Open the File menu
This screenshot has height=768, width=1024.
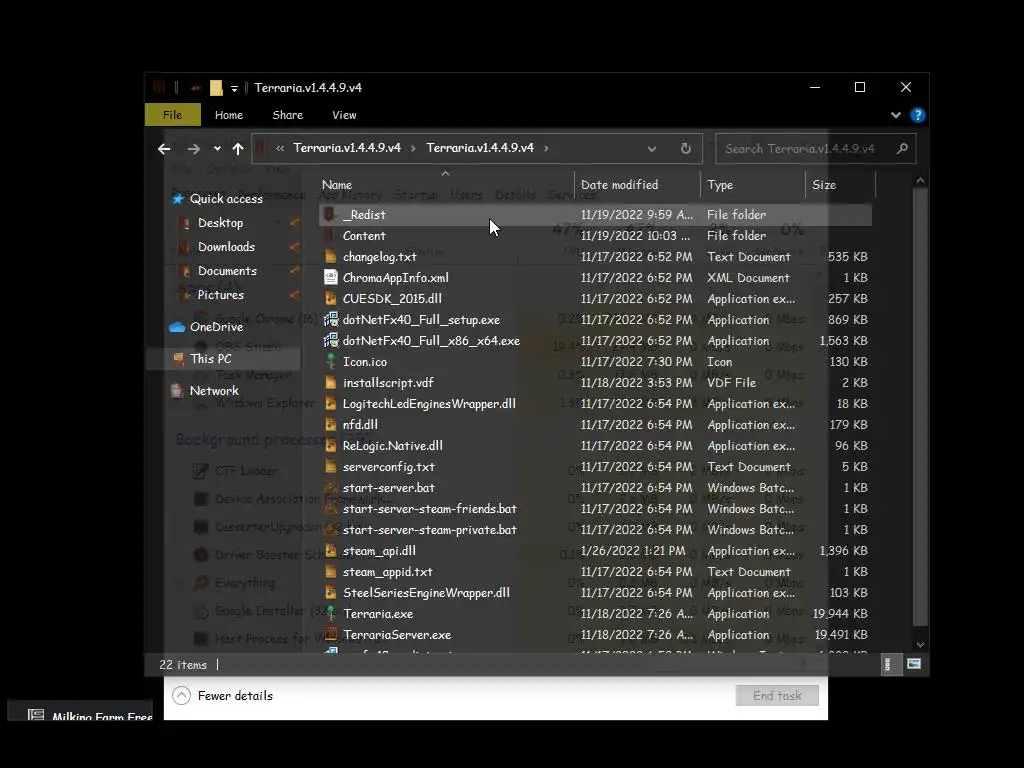(x=172, y=115)
